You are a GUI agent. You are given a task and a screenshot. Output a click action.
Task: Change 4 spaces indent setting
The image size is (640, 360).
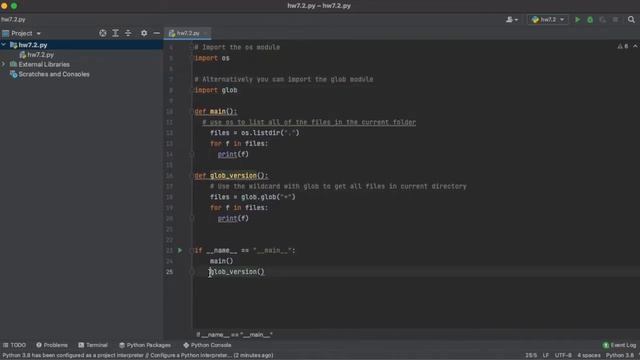(x=589, y=356)
